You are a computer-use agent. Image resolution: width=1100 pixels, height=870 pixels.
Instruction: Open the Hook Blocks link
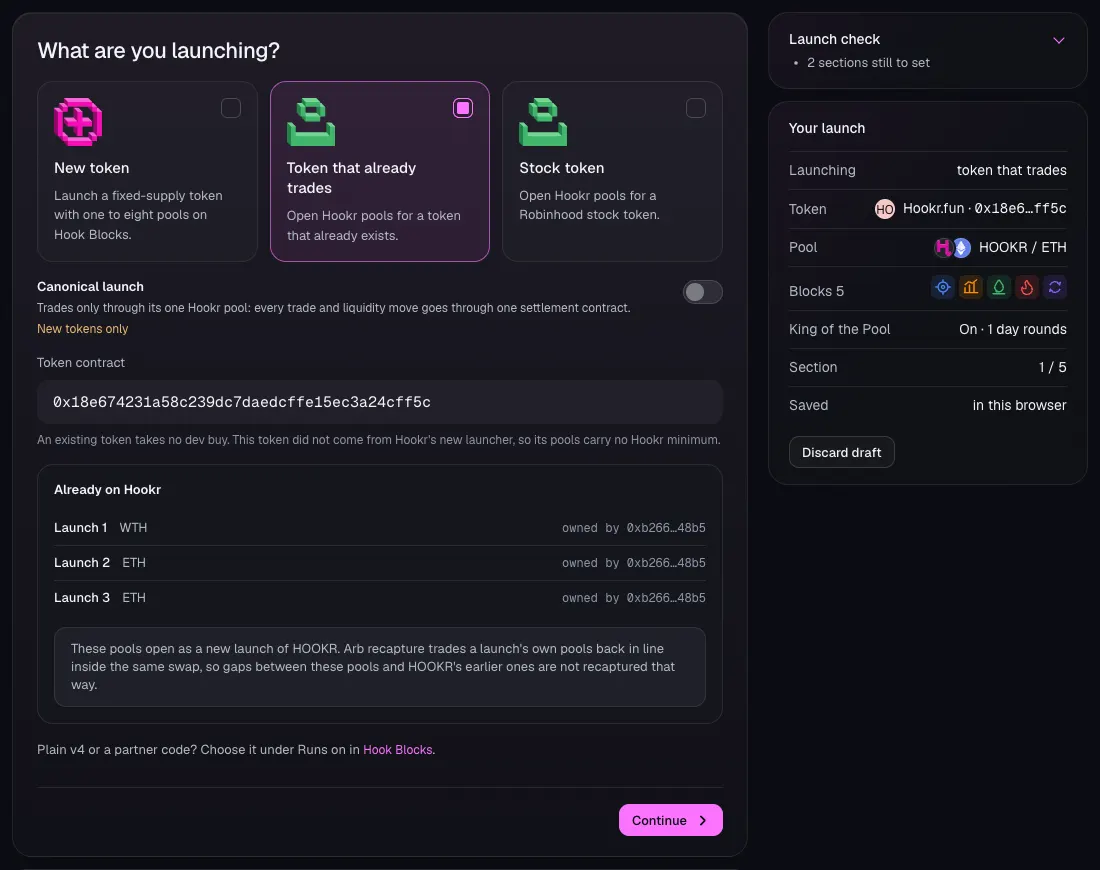point(398,749)
